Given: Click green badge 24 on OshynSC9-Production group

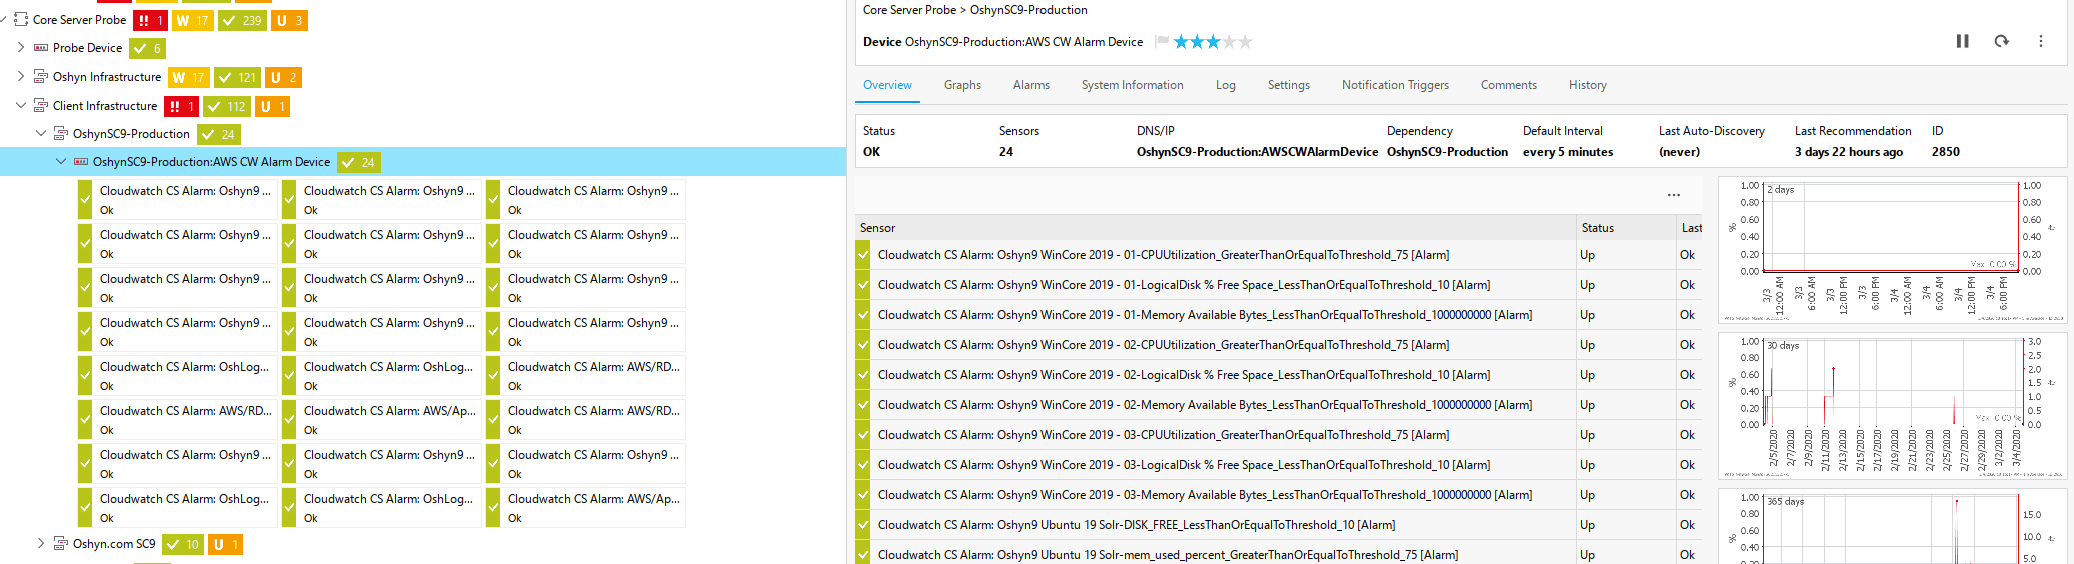Looking at the screenshot, I should pos(218,134).
